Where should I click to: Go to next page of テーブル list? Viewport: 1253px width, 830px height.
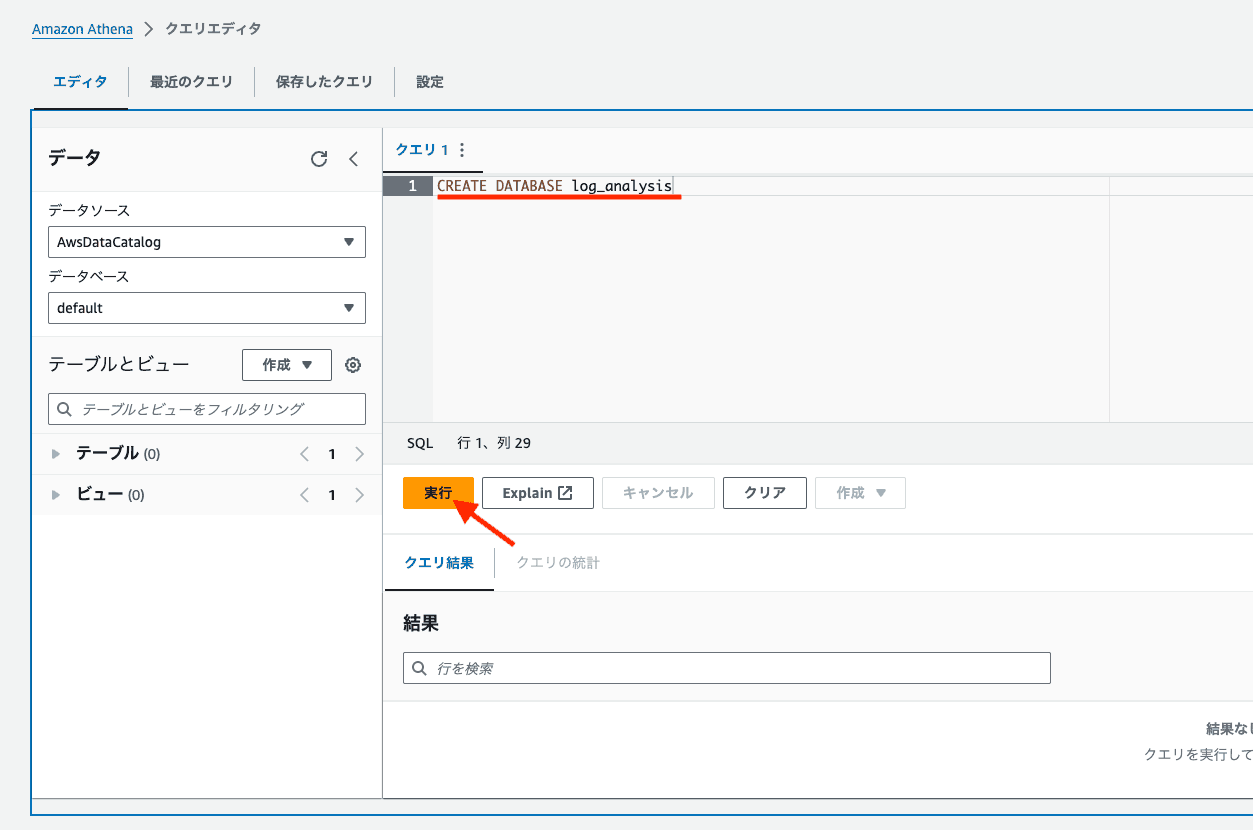(x=360, y=454)
